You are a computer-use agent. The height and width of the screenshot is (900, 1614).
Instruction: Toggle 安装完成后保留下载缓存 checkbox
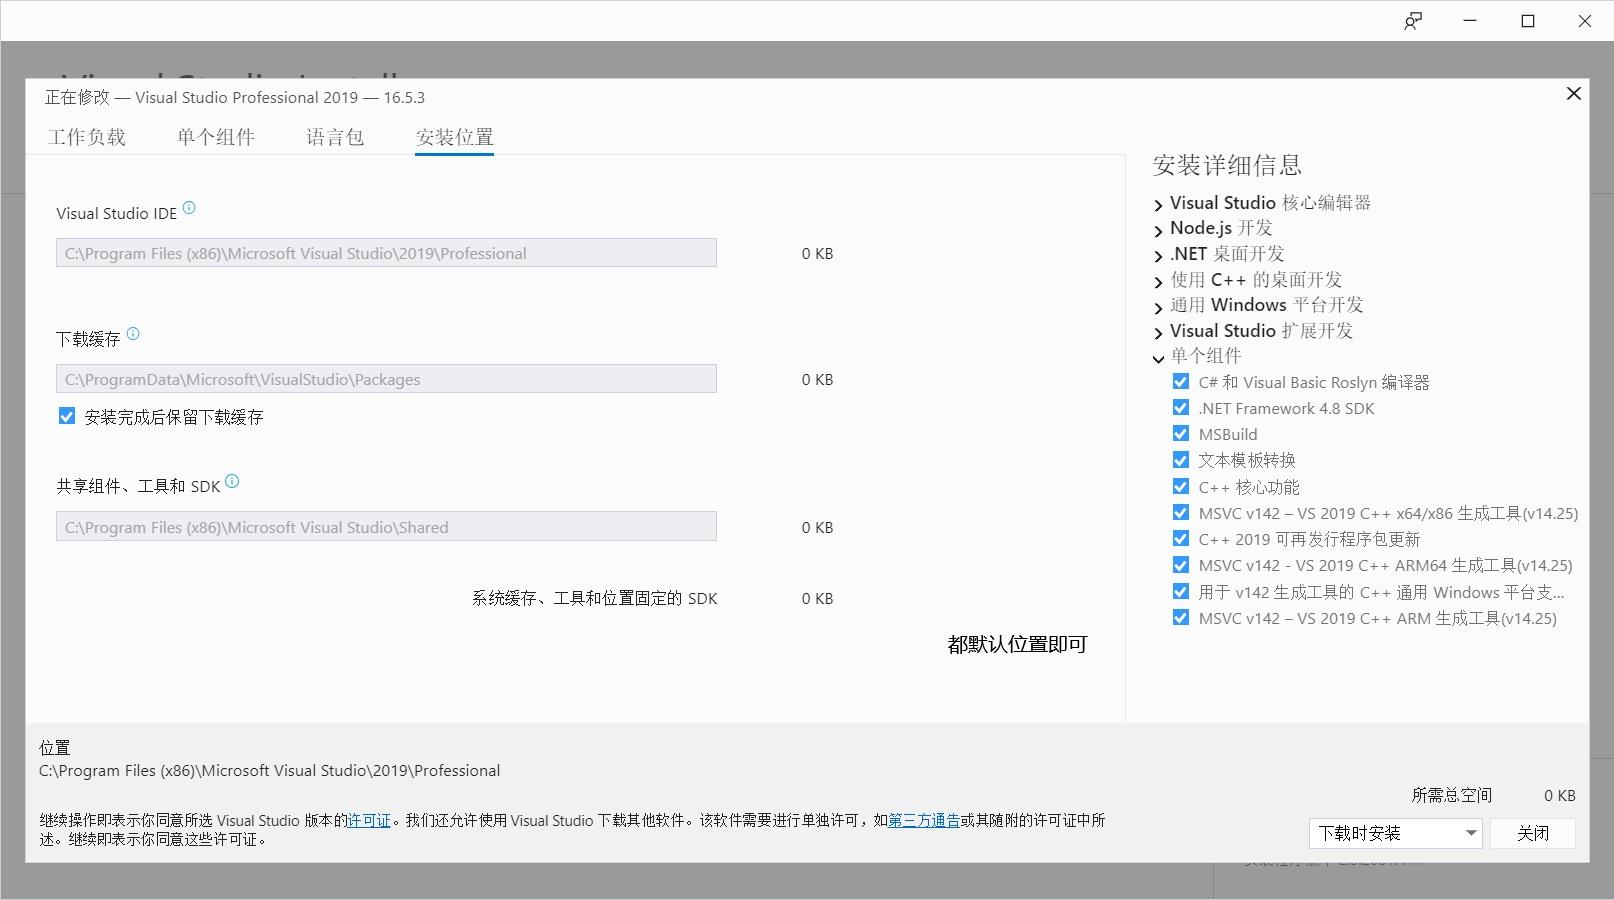[67, 416]
